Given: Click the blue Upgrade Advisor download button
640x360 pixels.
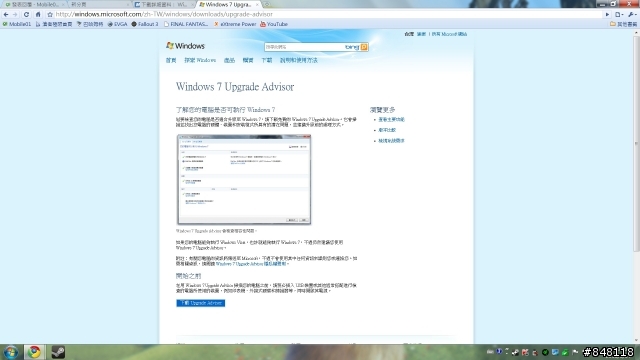Looking at the screenshot, I should pos(200,303).
